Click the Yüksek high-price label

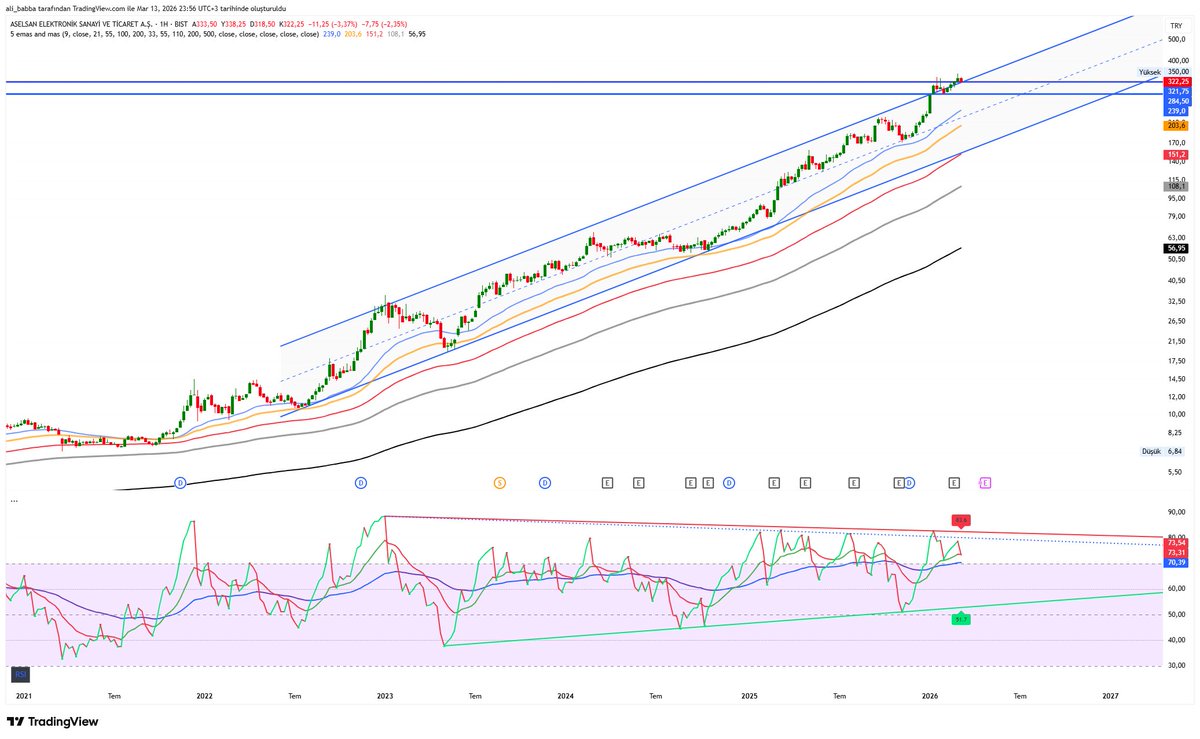point(1149,73)
